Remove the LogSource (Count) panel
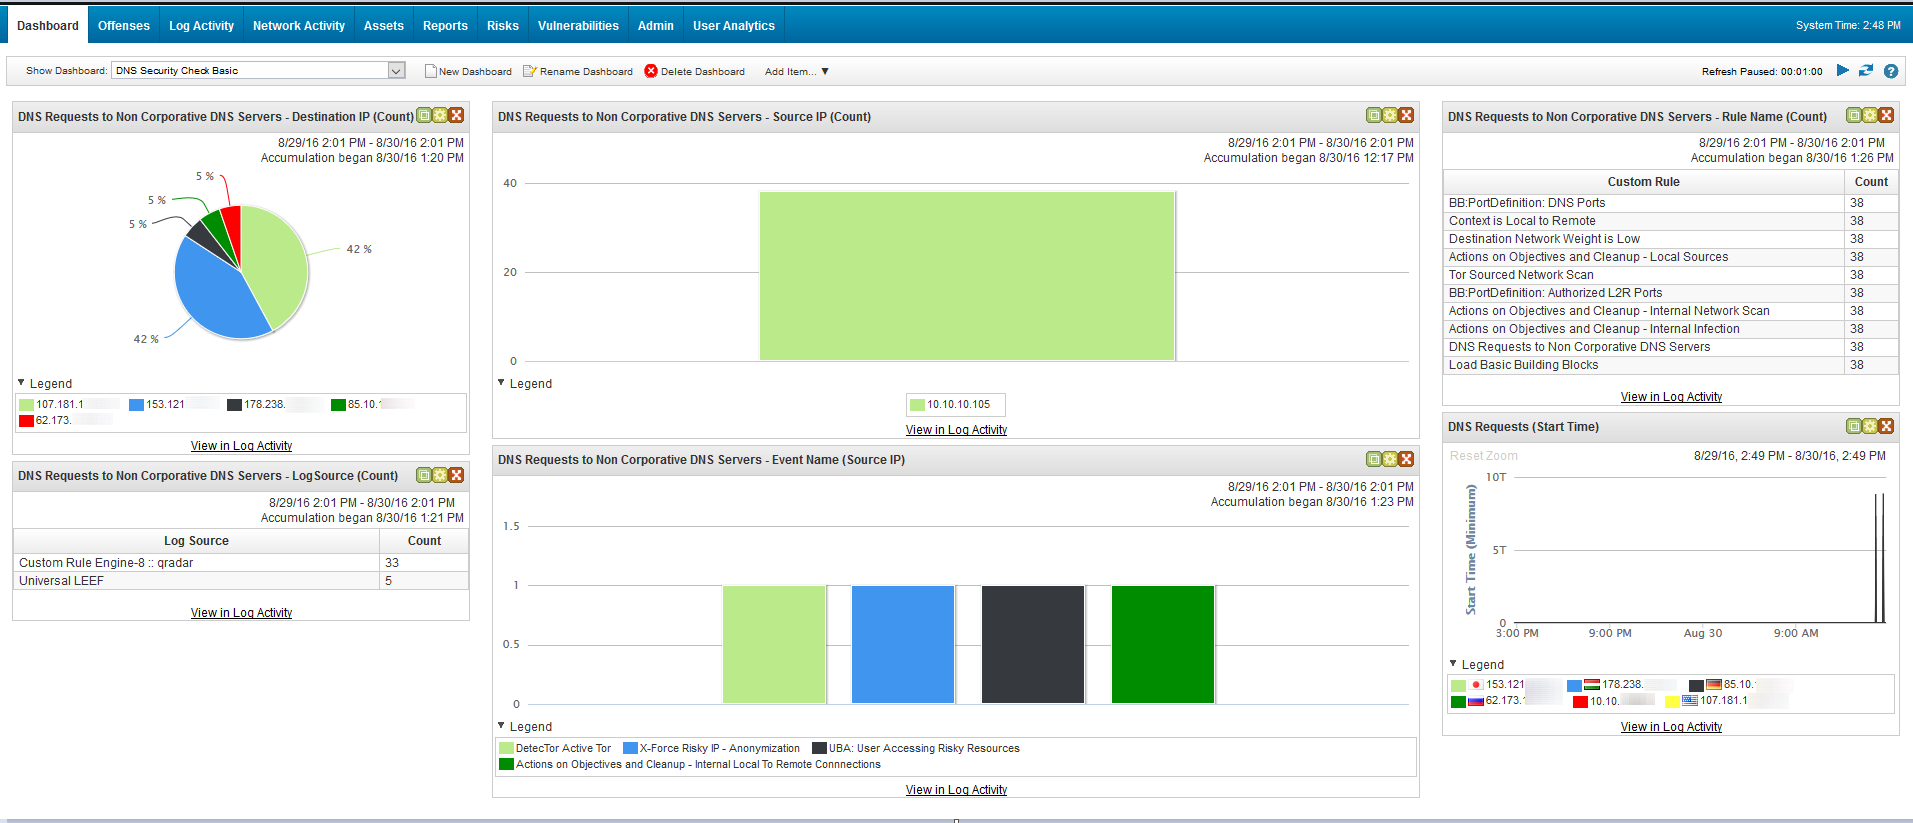1913x823 pixels. tap(456, 476)
